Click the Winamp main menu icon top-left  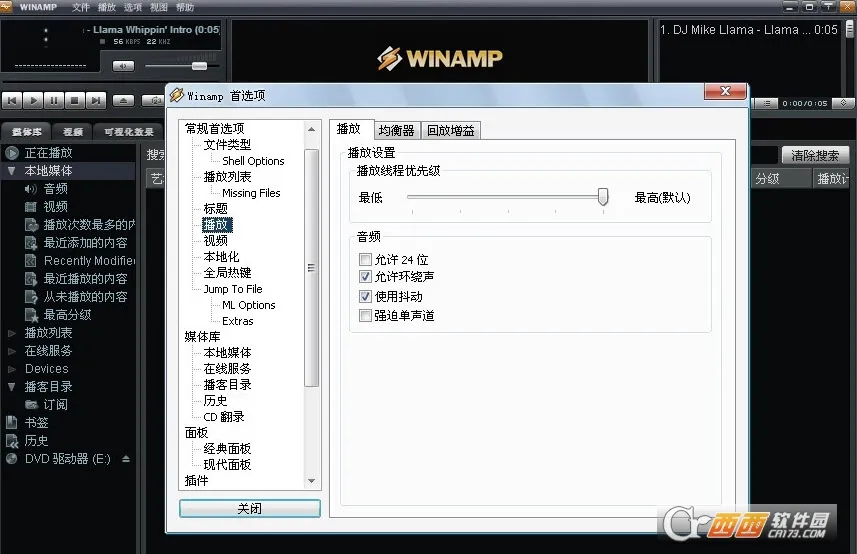[5, 7]
